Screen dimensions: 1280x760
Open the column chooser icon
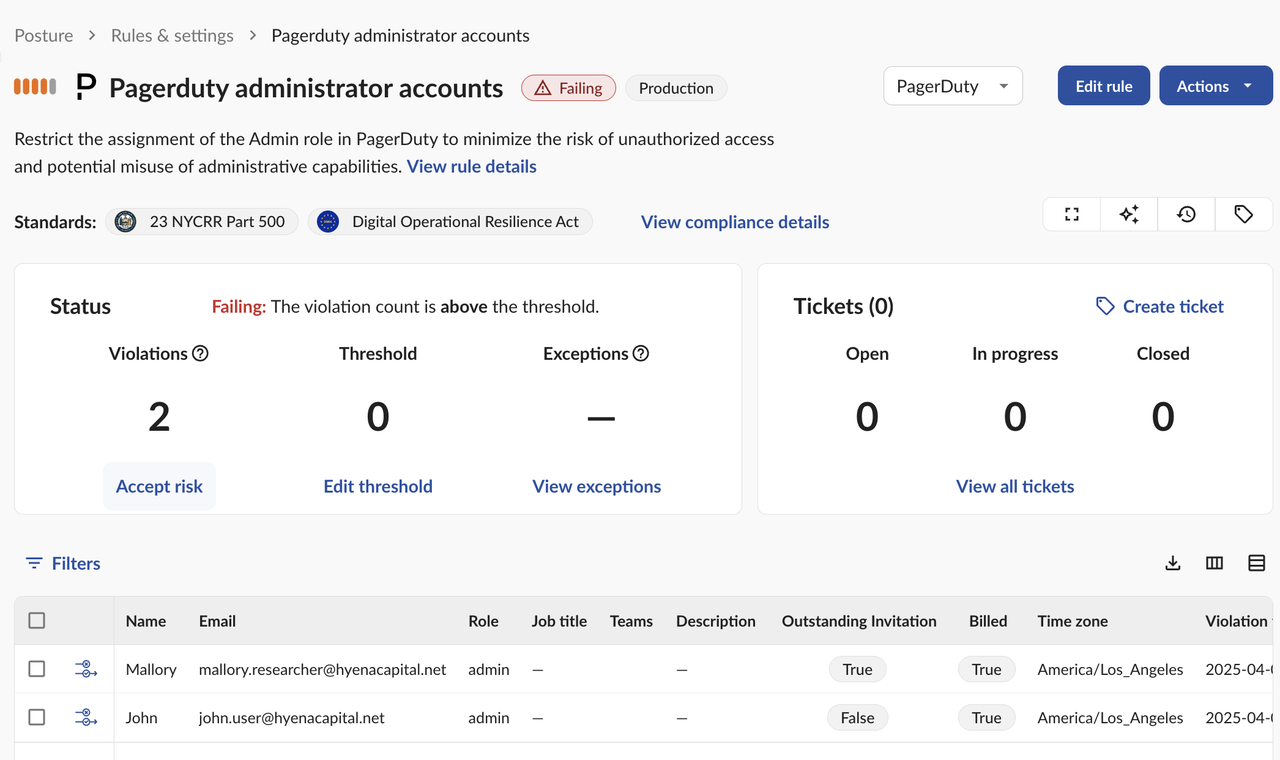[1215, 563]
